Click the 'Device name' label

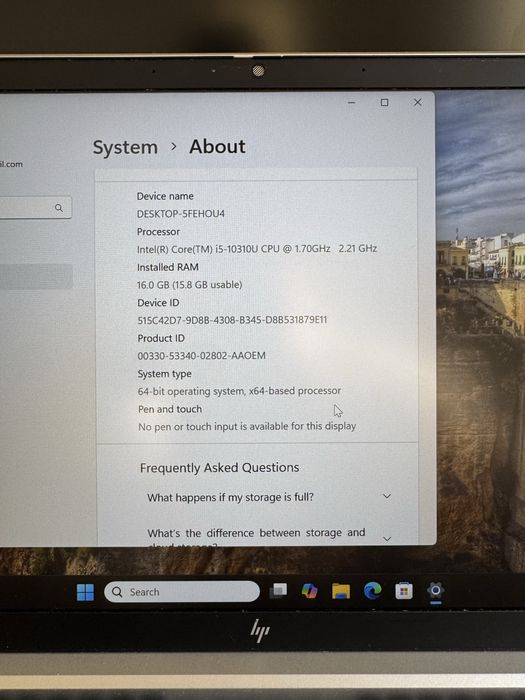coord(165,196)
